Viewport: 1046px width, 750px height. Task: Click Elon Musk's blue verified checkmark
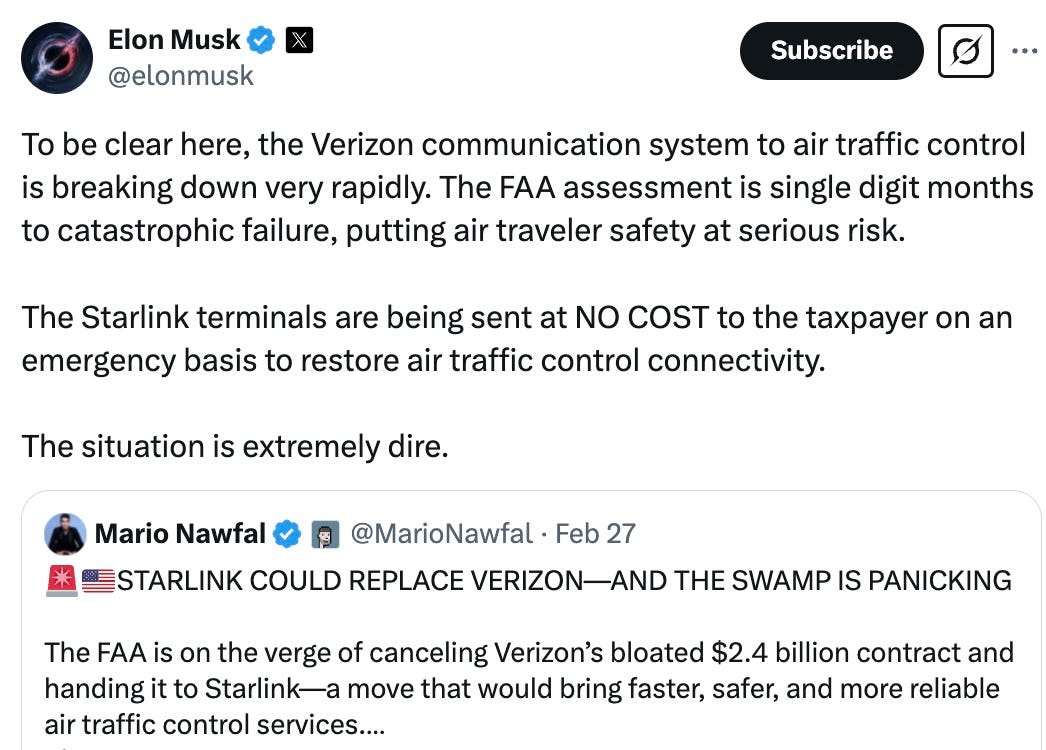[259, 39]
